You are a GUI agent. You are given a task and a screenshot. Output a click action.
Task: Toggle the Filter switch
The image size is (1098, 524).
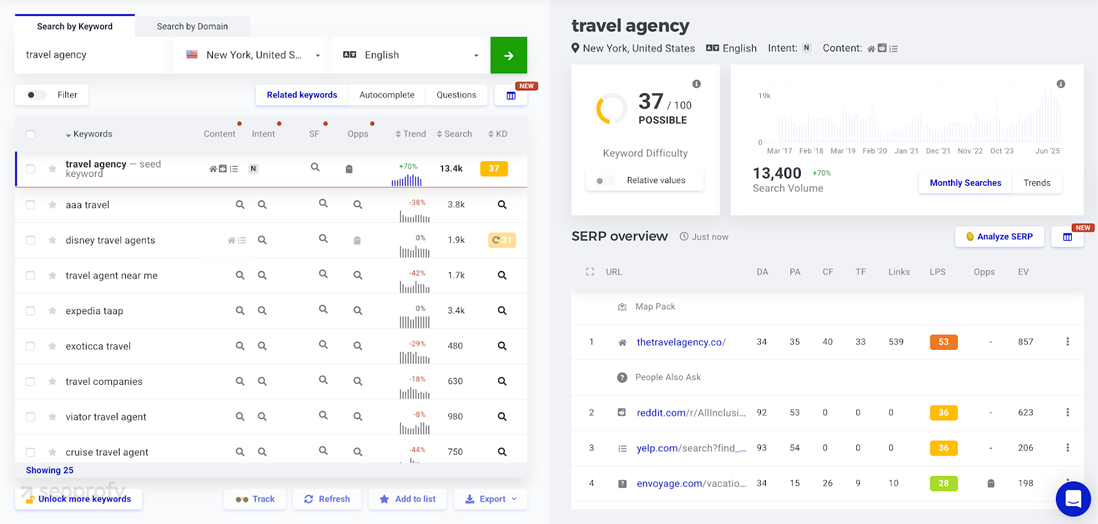pos(37,95)
